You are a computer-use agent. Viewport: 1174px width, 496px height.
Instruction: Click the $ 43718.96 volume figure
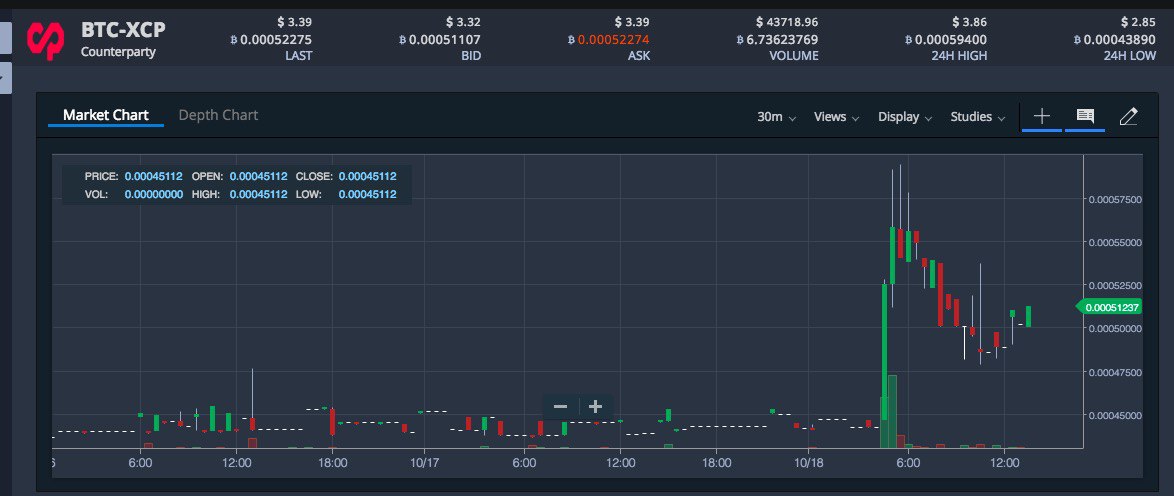(x=787, y=22)
